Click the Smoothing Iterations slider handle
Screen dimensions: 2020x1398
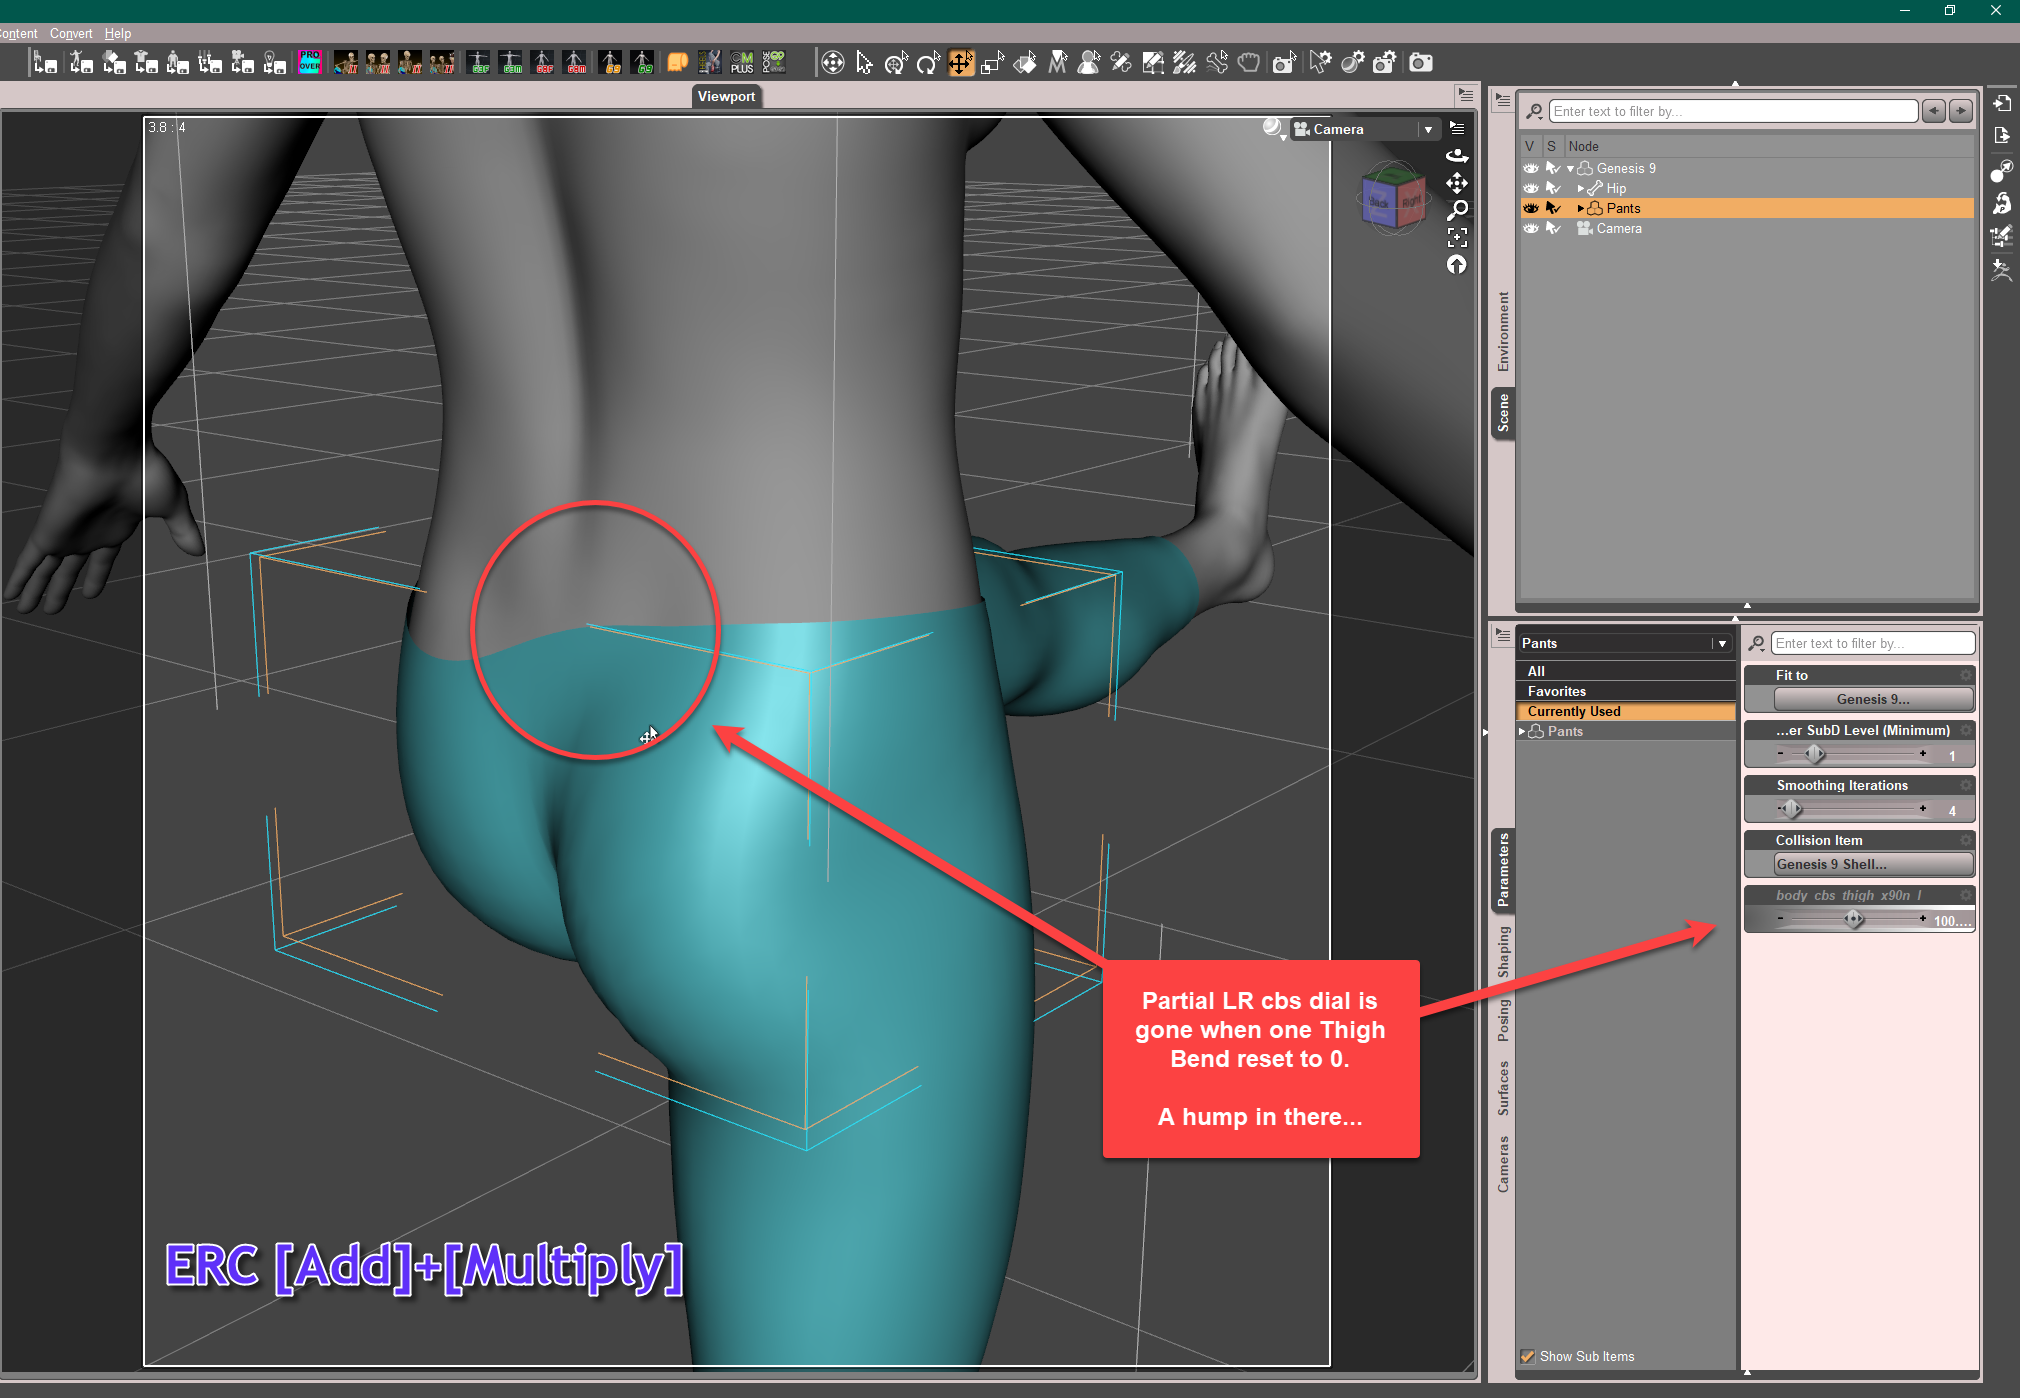[x=1791, y=809]
